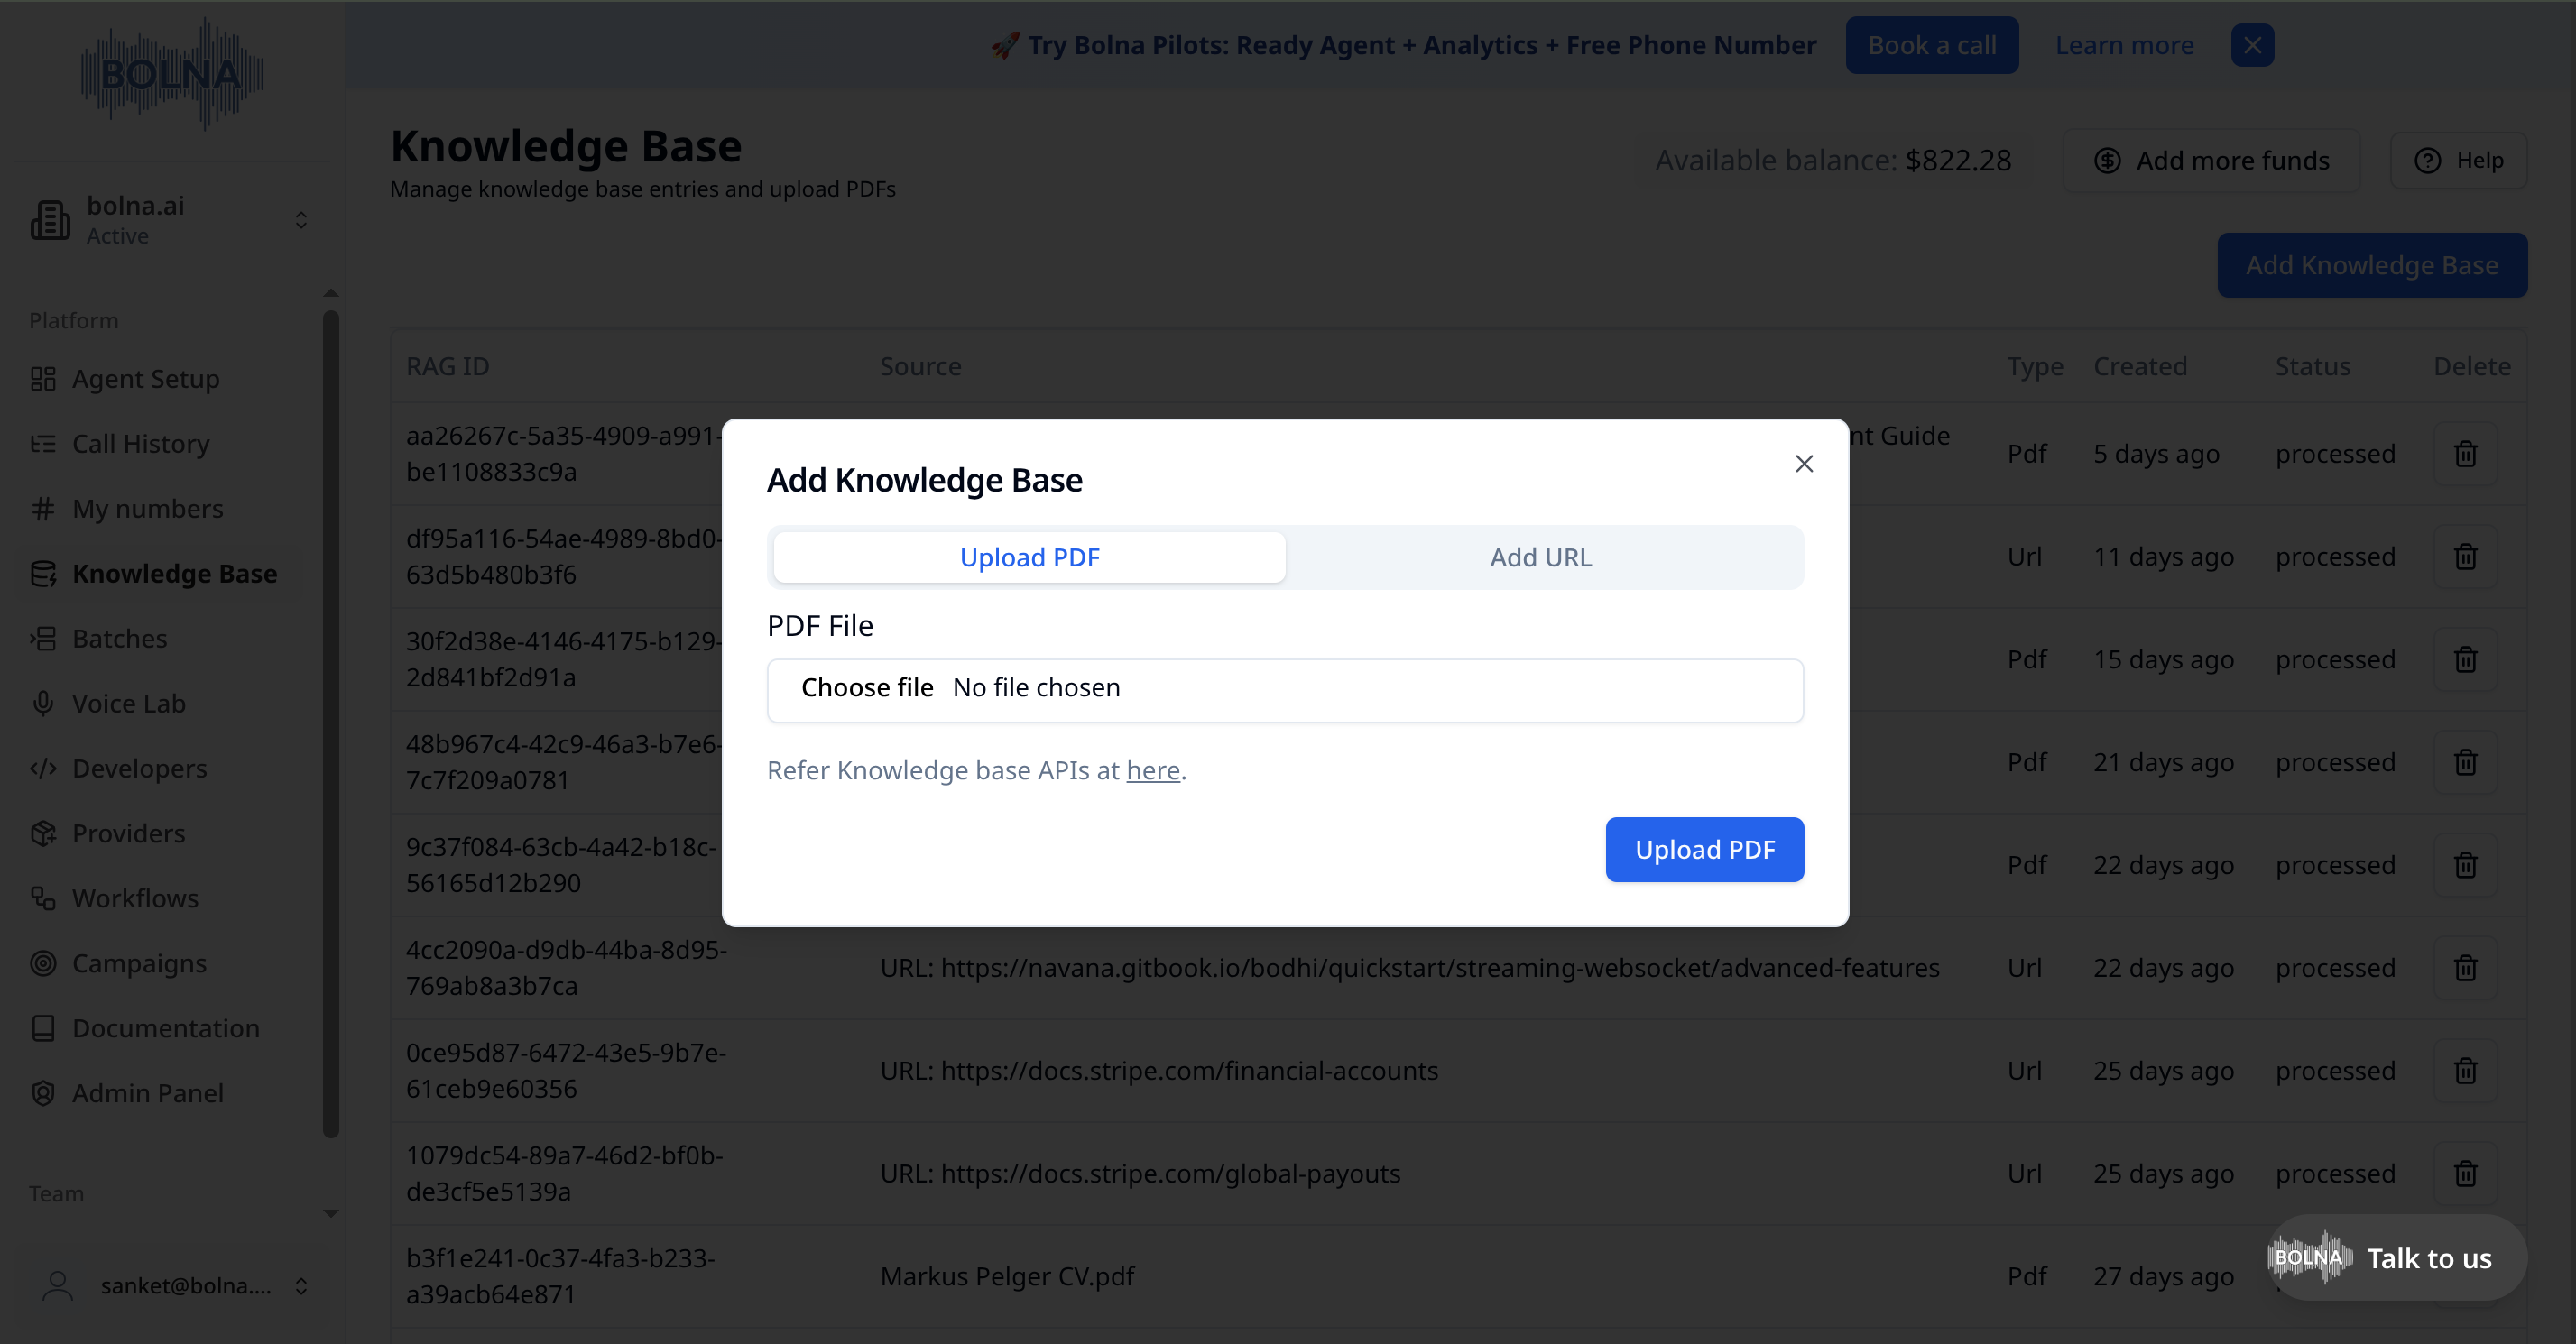Click Choose file to pick a PDF
The height and width of the screenshot is (1344, 2576).
(867, 687)
